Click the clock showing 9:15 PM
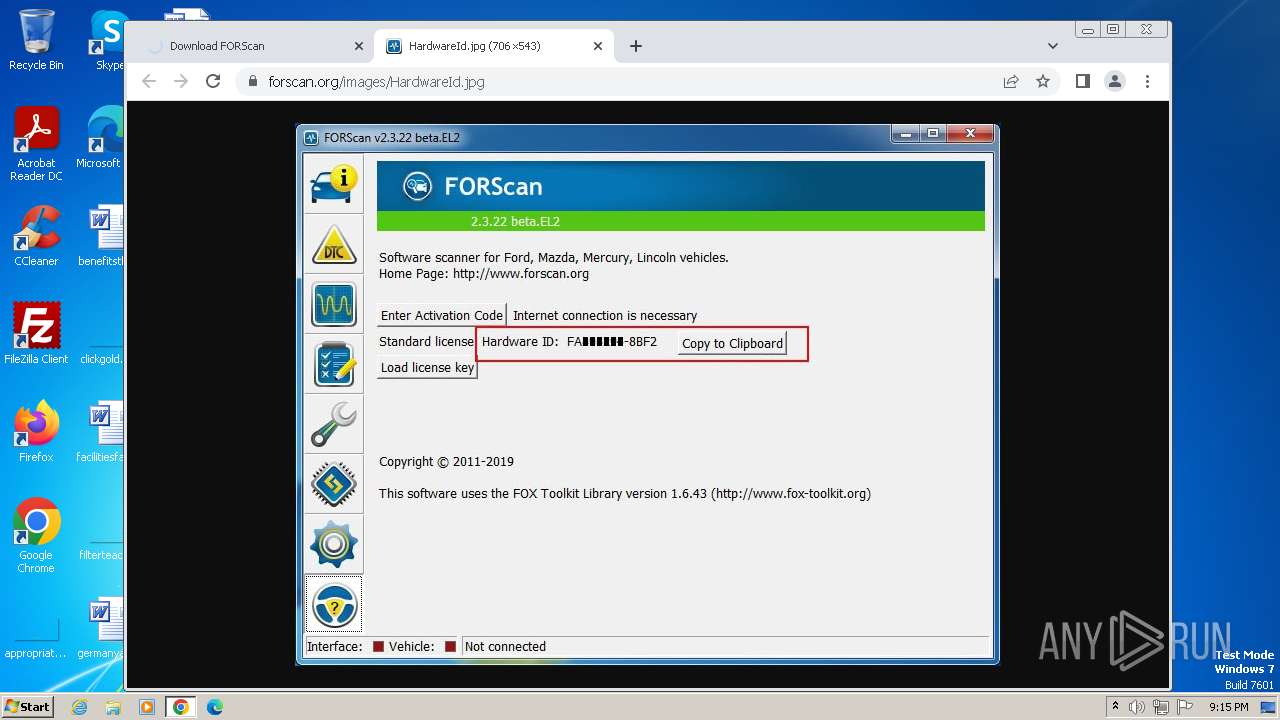This screenshot has width=1280, height=720. tap(1228, 707)
